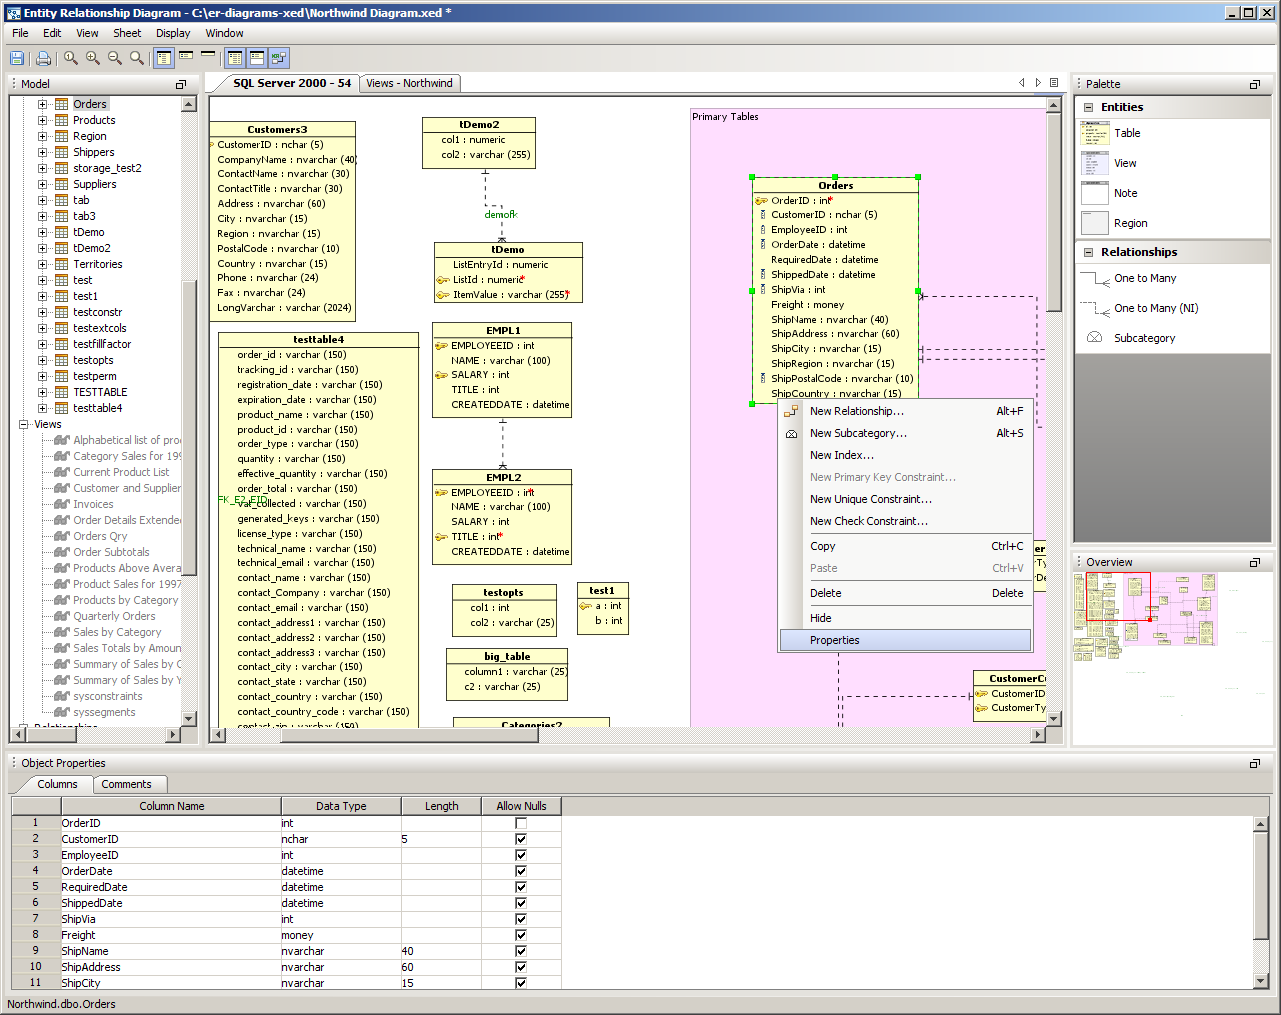Select full attribute display level icon
1281x1015 pixels.
(x=164, y=58)
